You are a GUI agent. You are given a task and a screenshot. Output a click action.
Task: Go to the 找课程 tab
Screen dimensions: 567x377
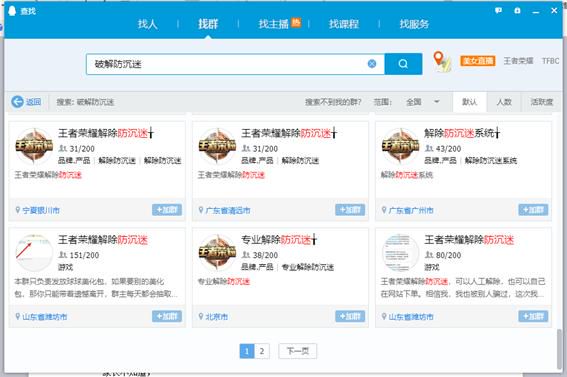(344, 24)
